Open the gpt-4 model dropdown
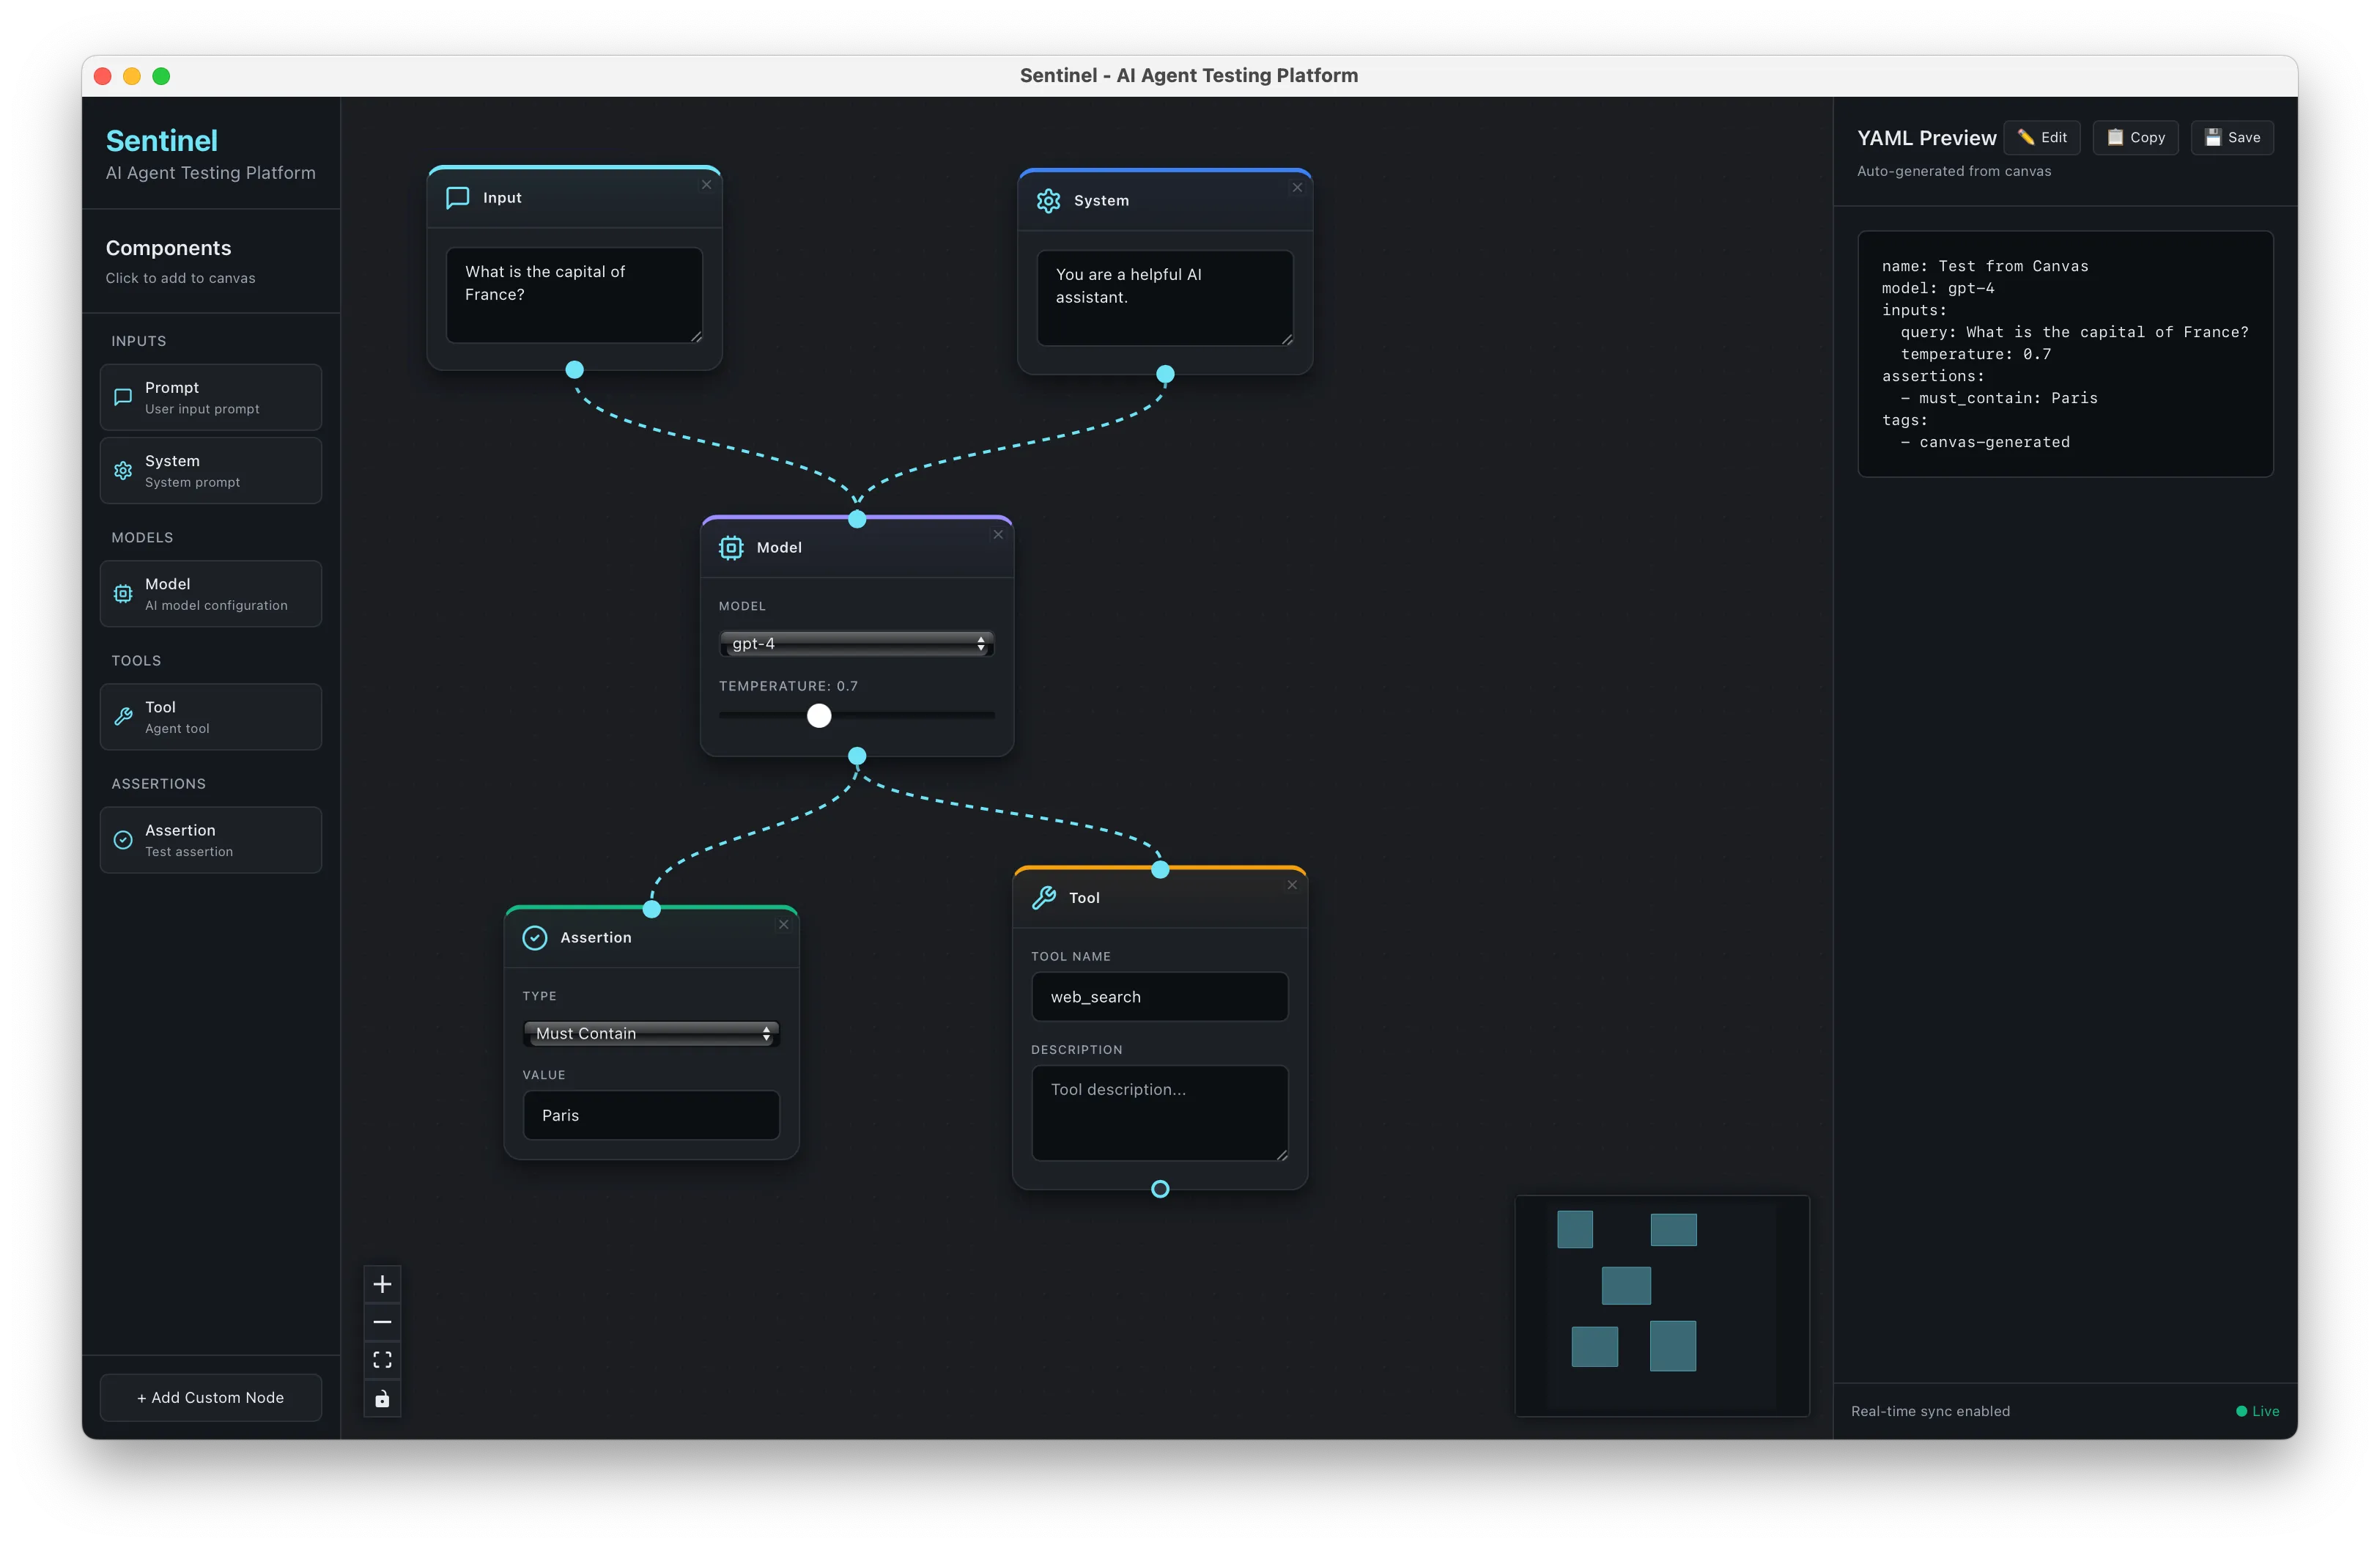The height and width of the screenshot is (1548, 2380). (856, 644)
